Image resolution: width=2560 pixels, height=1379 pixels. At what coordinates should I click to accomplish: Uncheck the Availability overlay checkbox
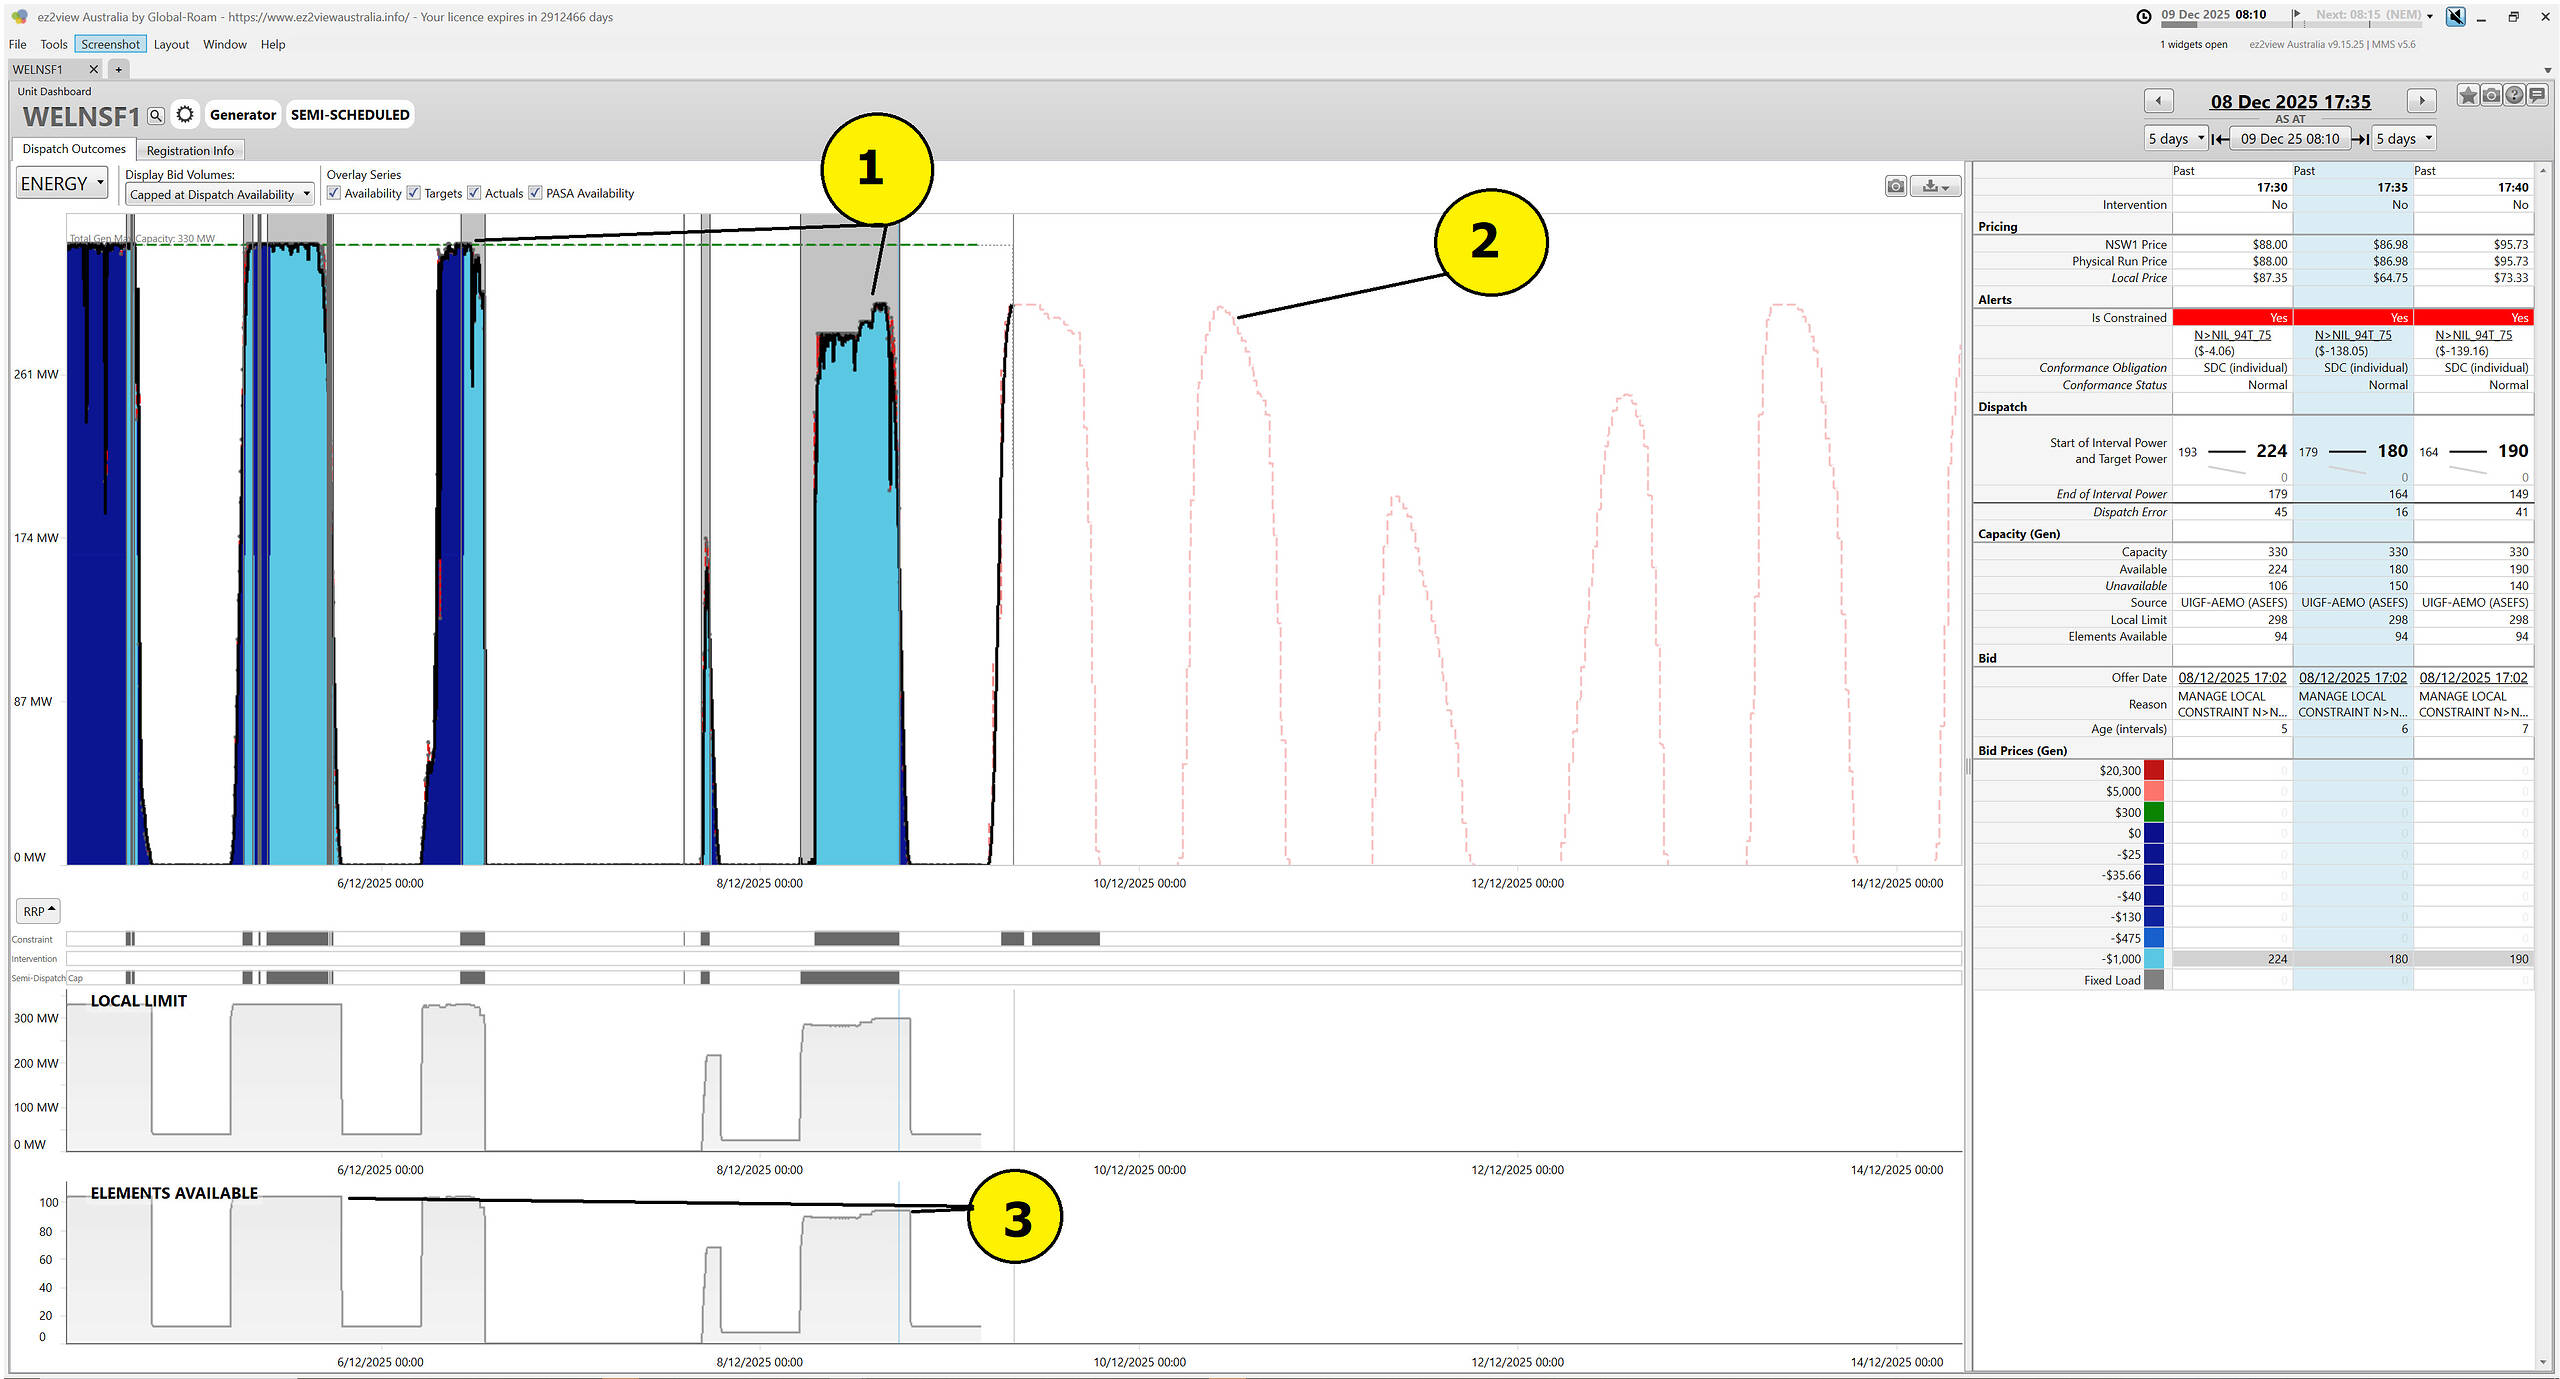pyautogui.click(x=334, y=193)
